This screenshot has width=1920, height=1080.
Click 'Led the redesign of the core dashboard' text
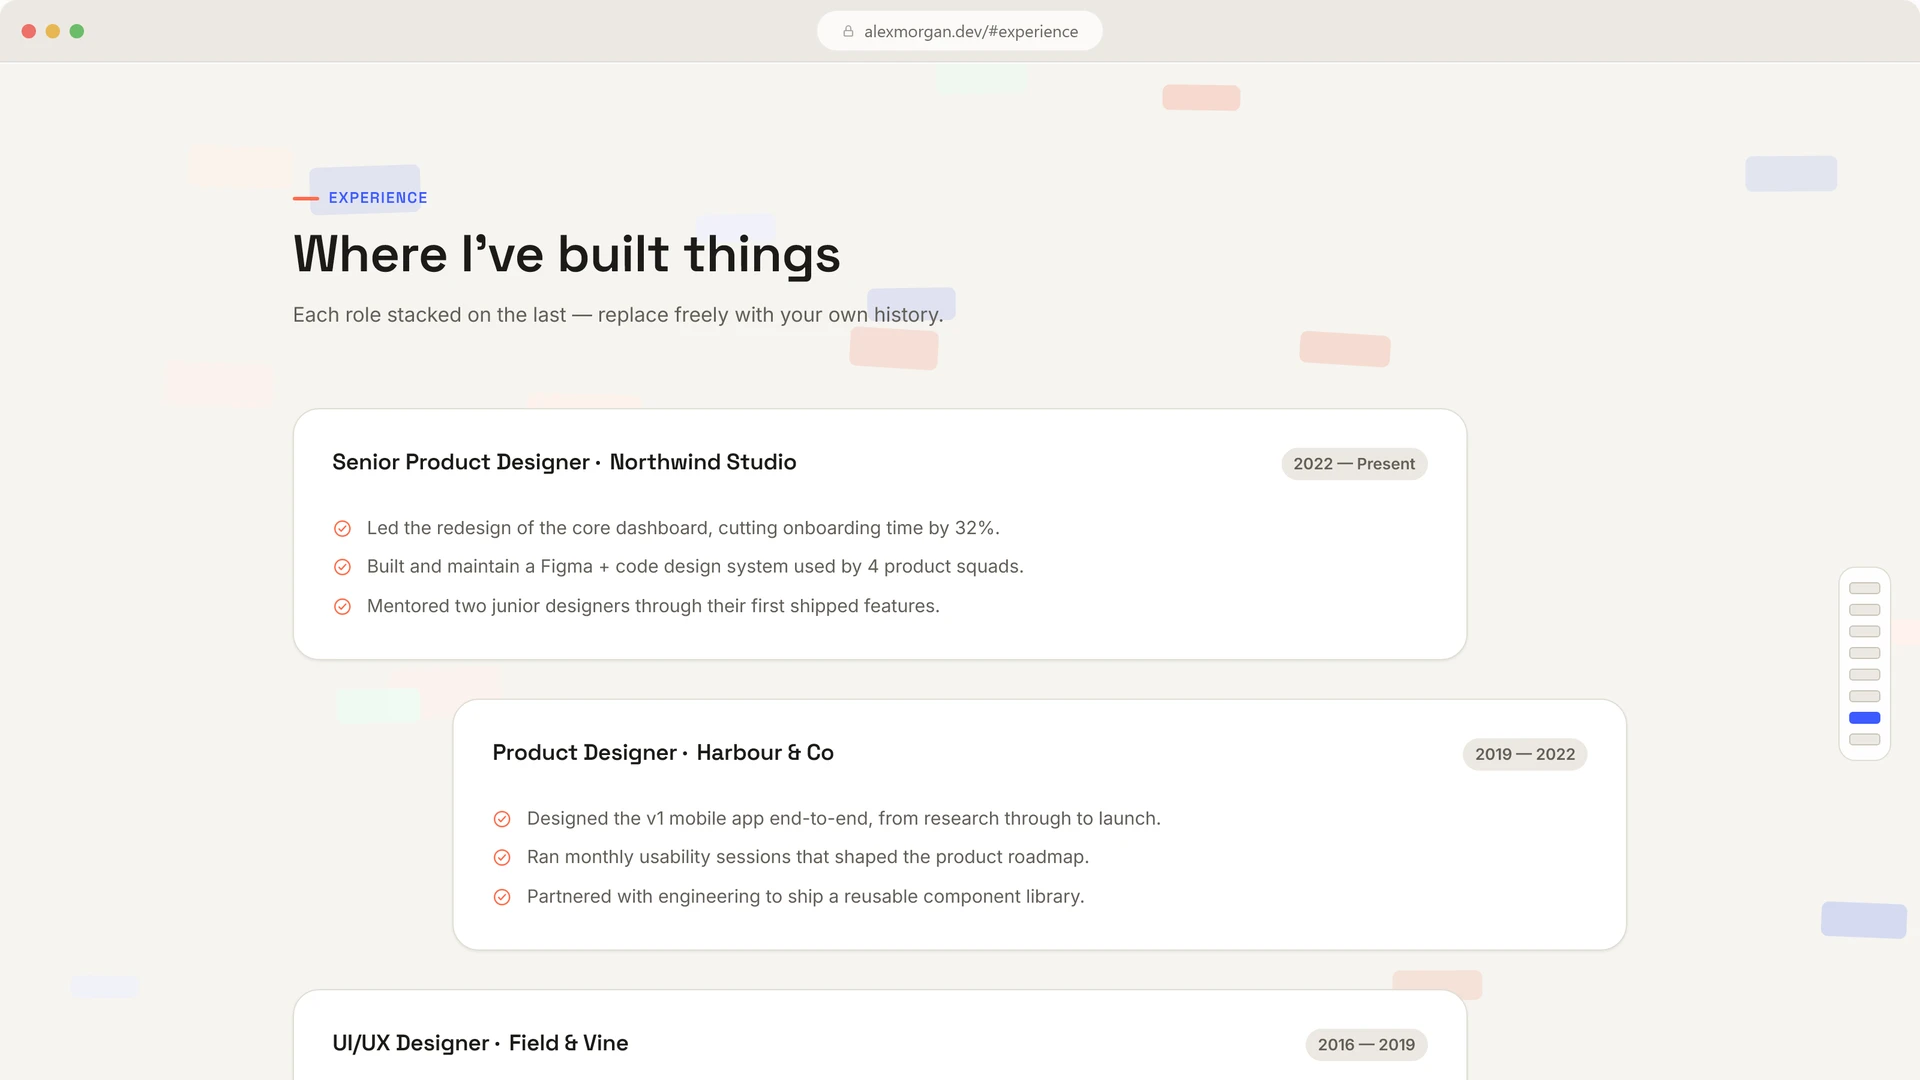[x=683, y=528]
